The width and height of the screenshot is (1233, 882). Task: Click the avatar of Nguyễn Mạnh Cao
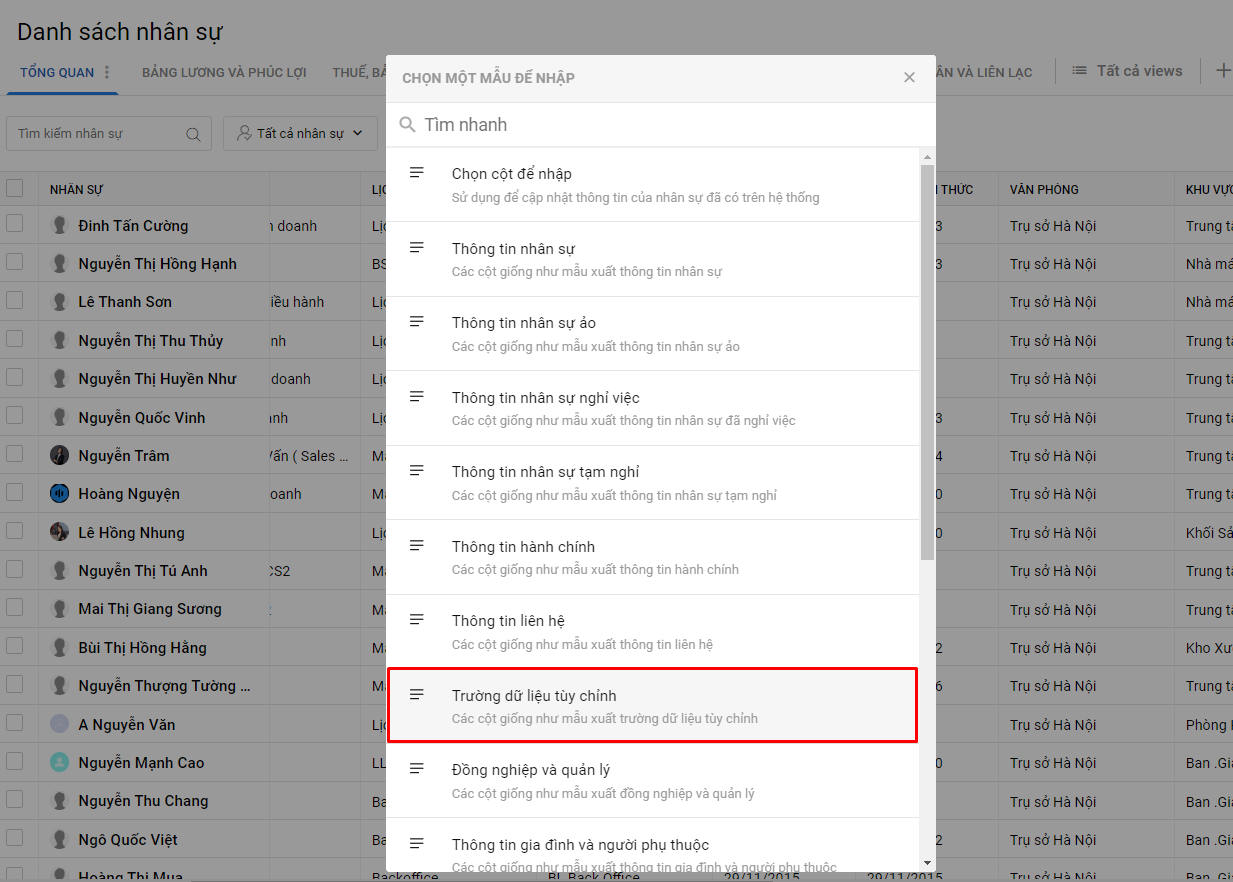(x=60, y=762)
